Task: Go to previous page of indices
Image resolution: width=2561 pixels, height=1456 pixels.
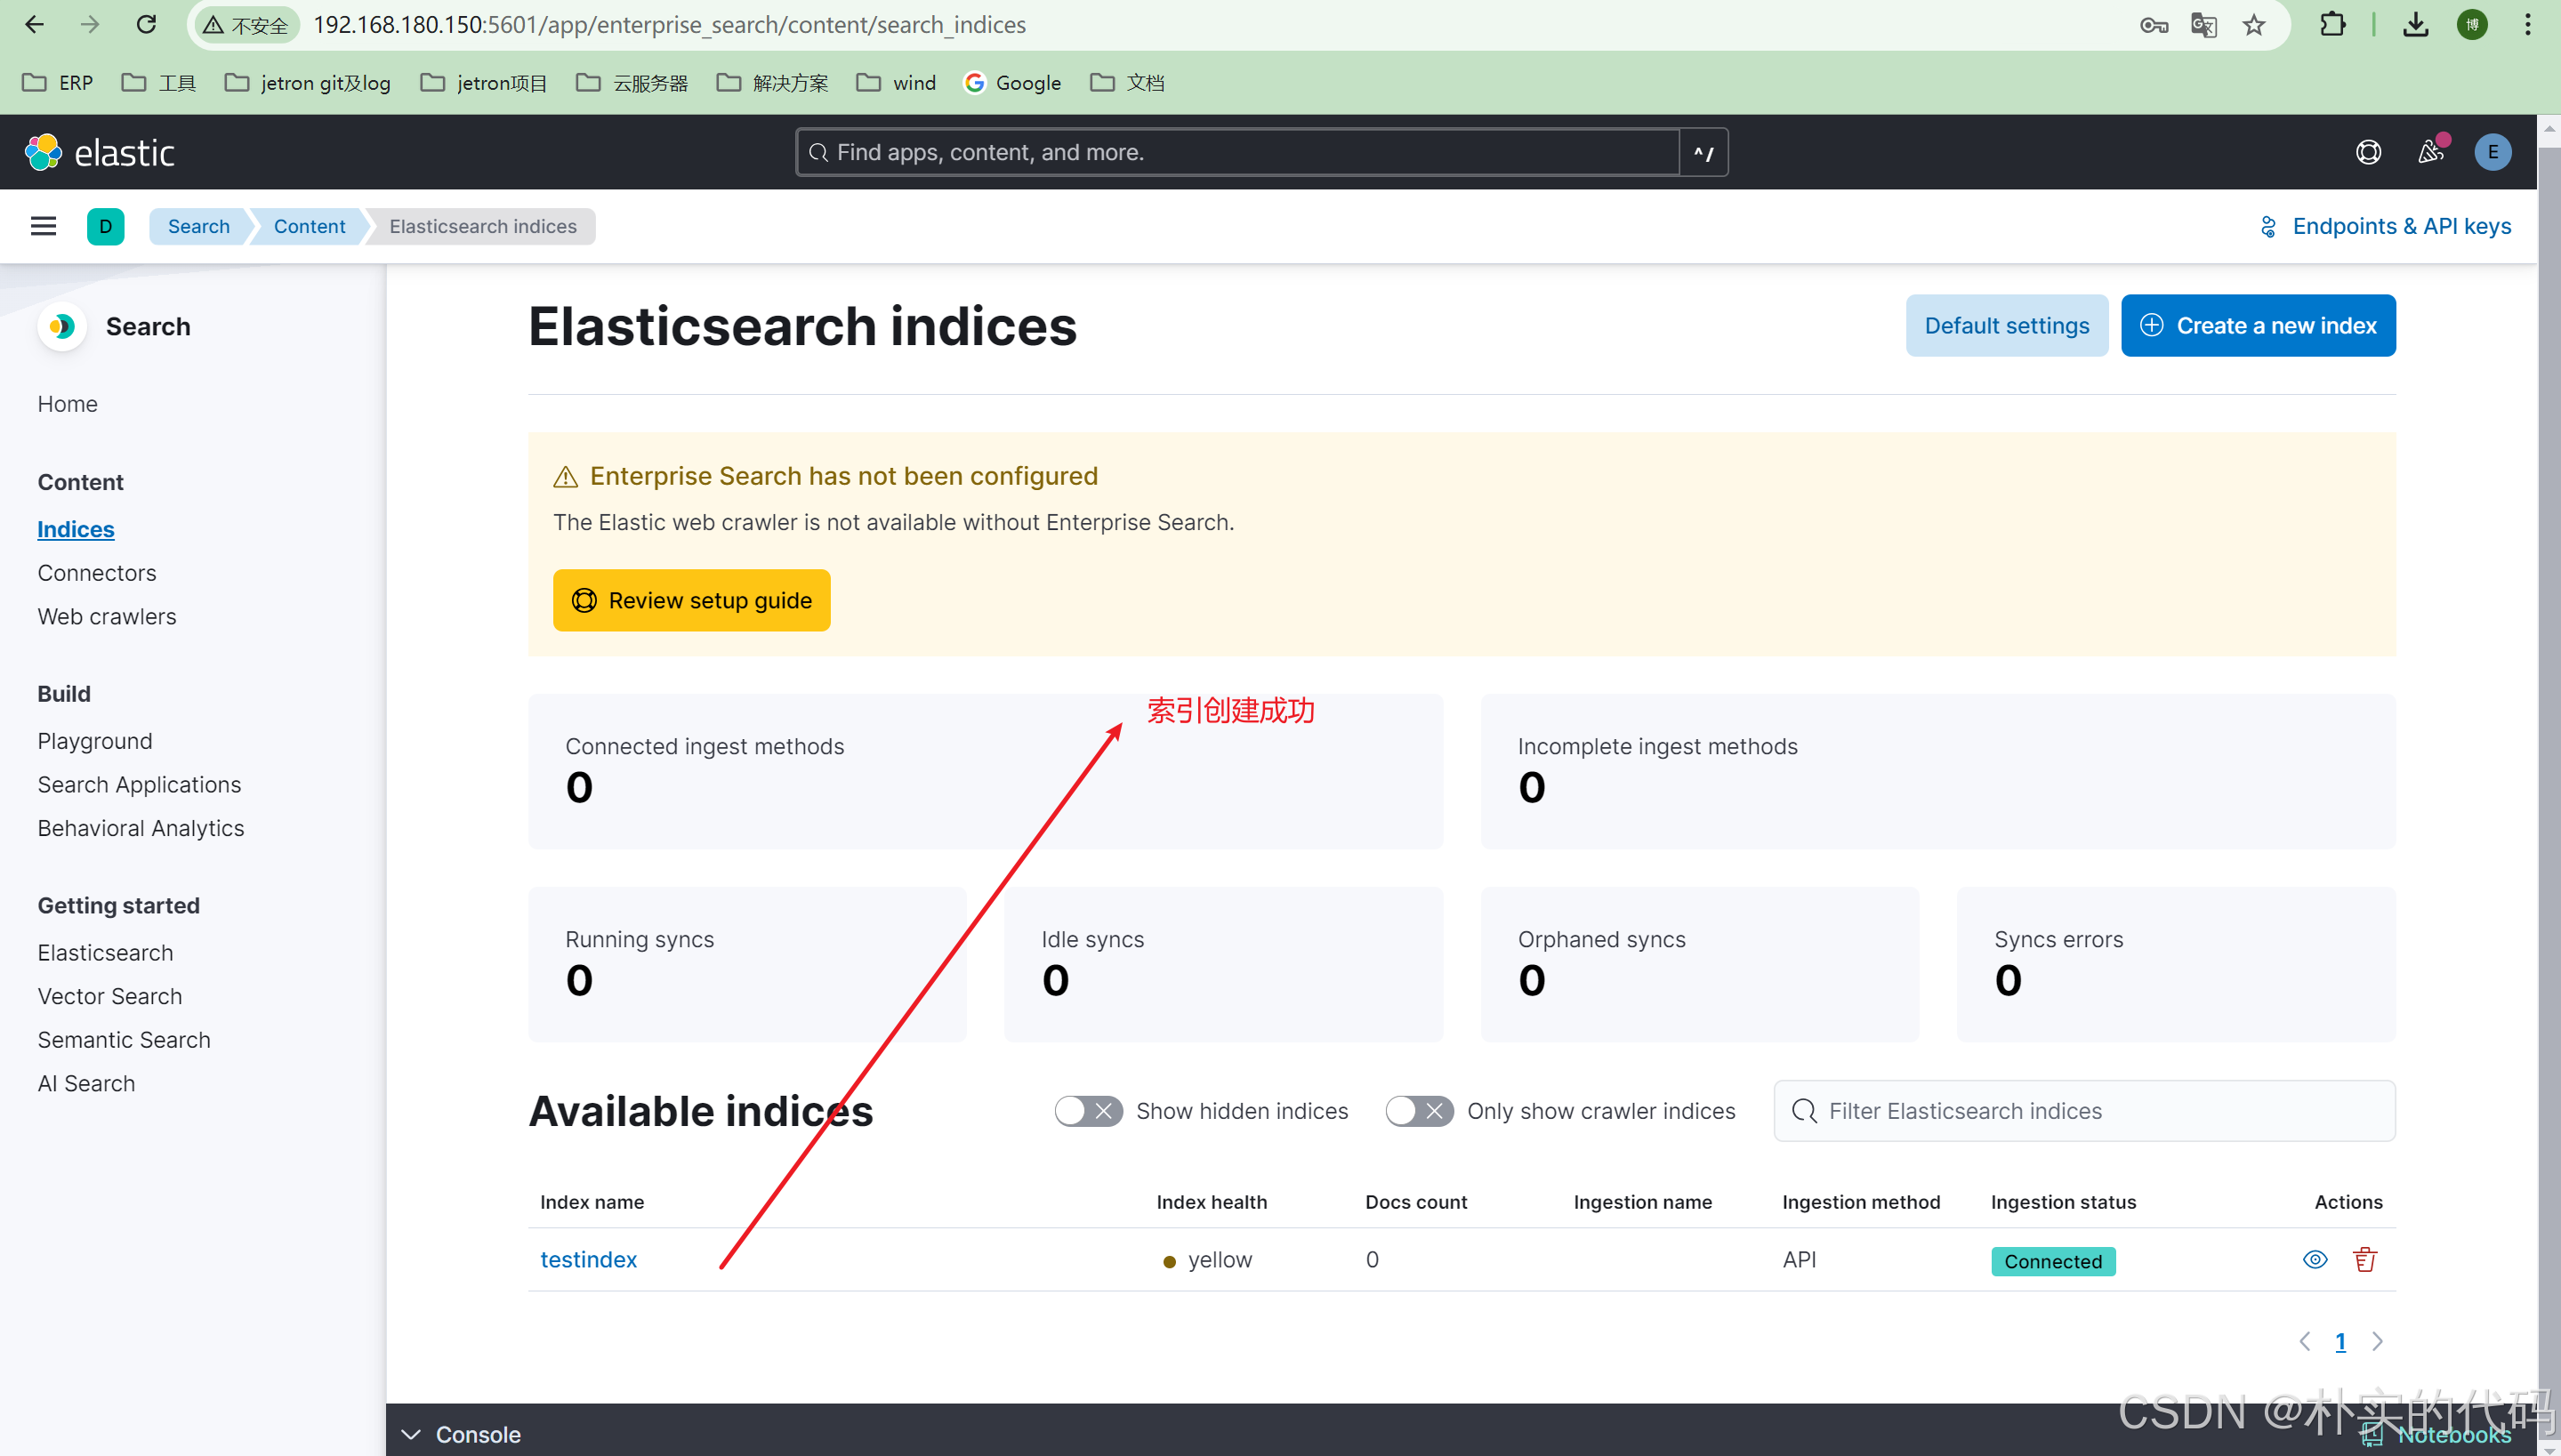Action: coord(2304,1341)
